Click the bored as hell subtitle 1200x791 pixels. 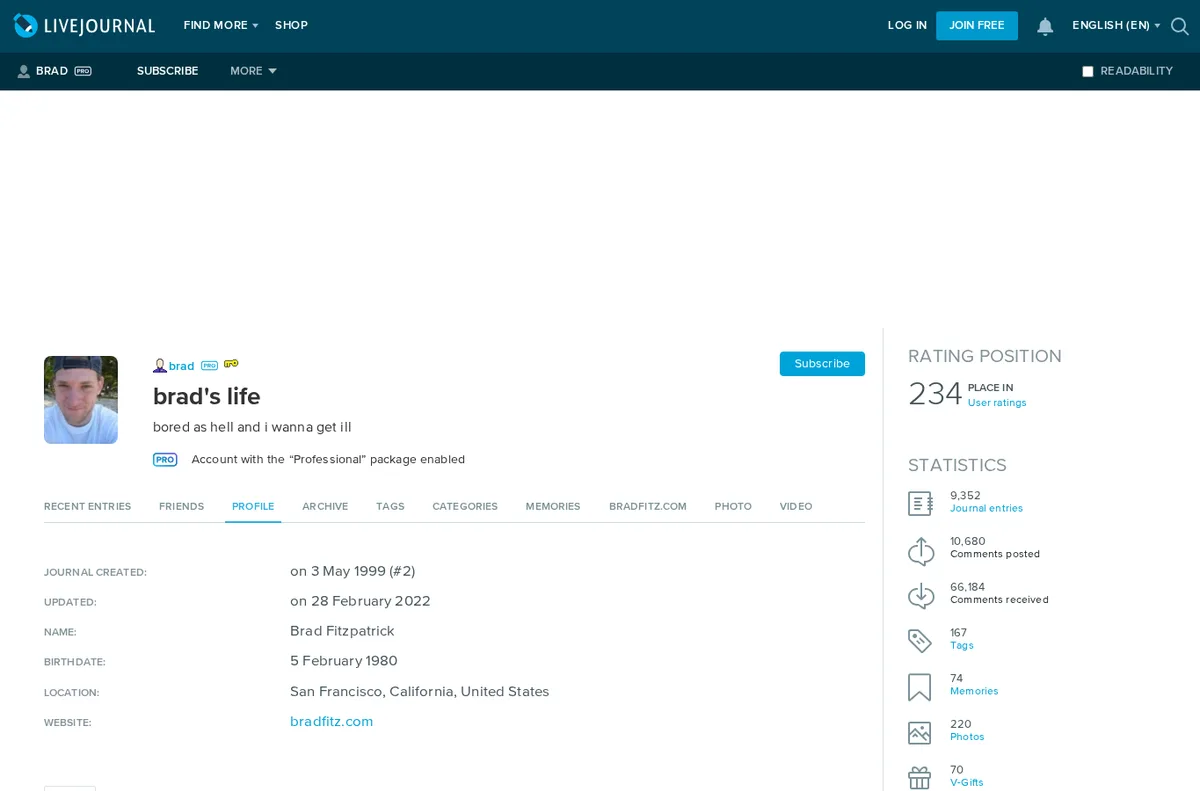coord(252,428)
